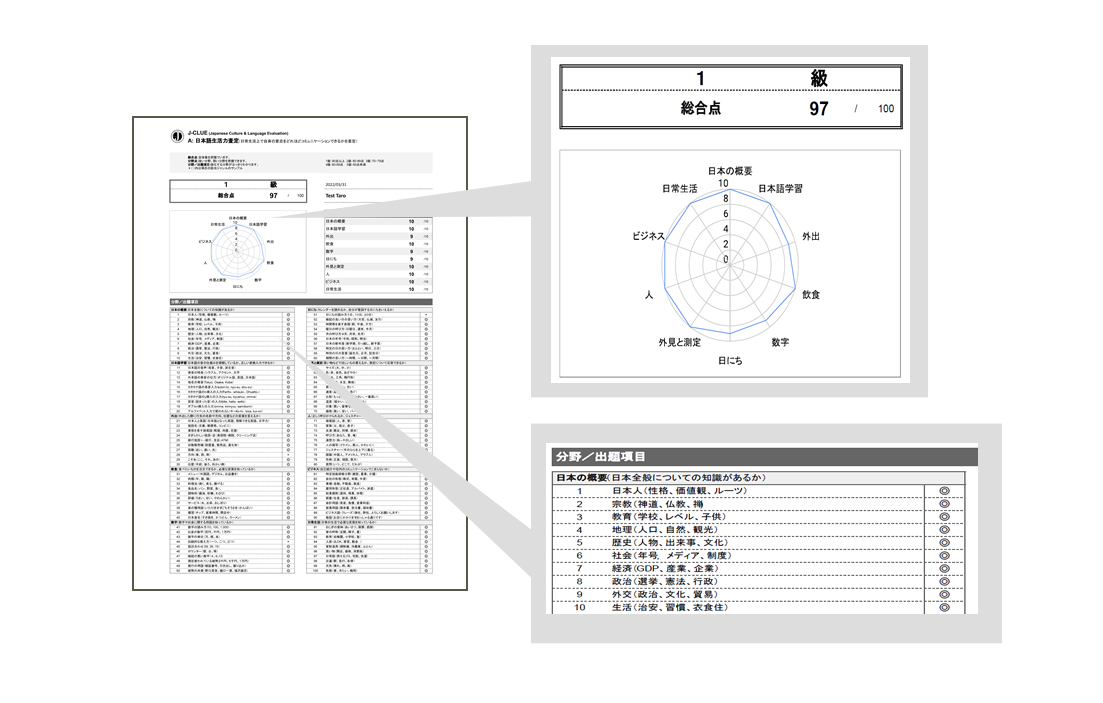
Task: Click double-circle mark for 地理 row
Action: click(944, 530)
